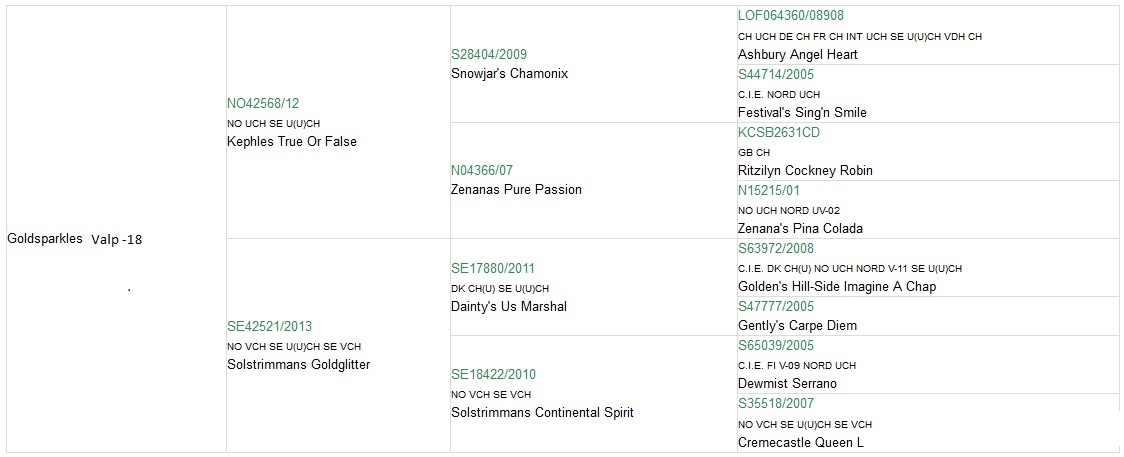Select the dog name Kephles True Or False
The width and height of the screenshot is (1124, 457).
[292, 142]
